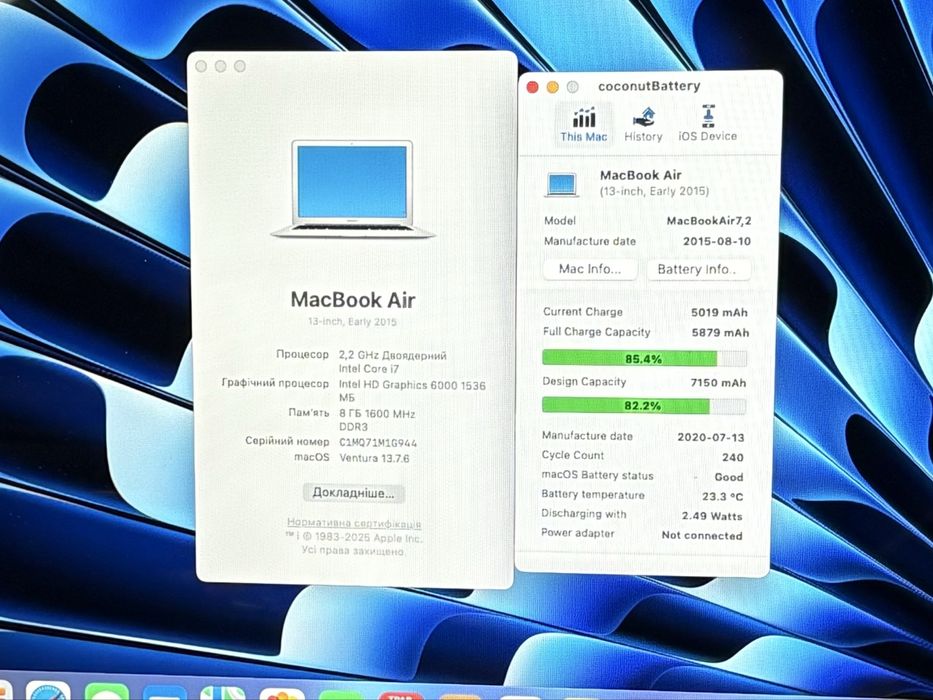This screenshot has width=933, height=700.
Task: Click the 82.2% capacity progress bar
Action: pos(643,406)
